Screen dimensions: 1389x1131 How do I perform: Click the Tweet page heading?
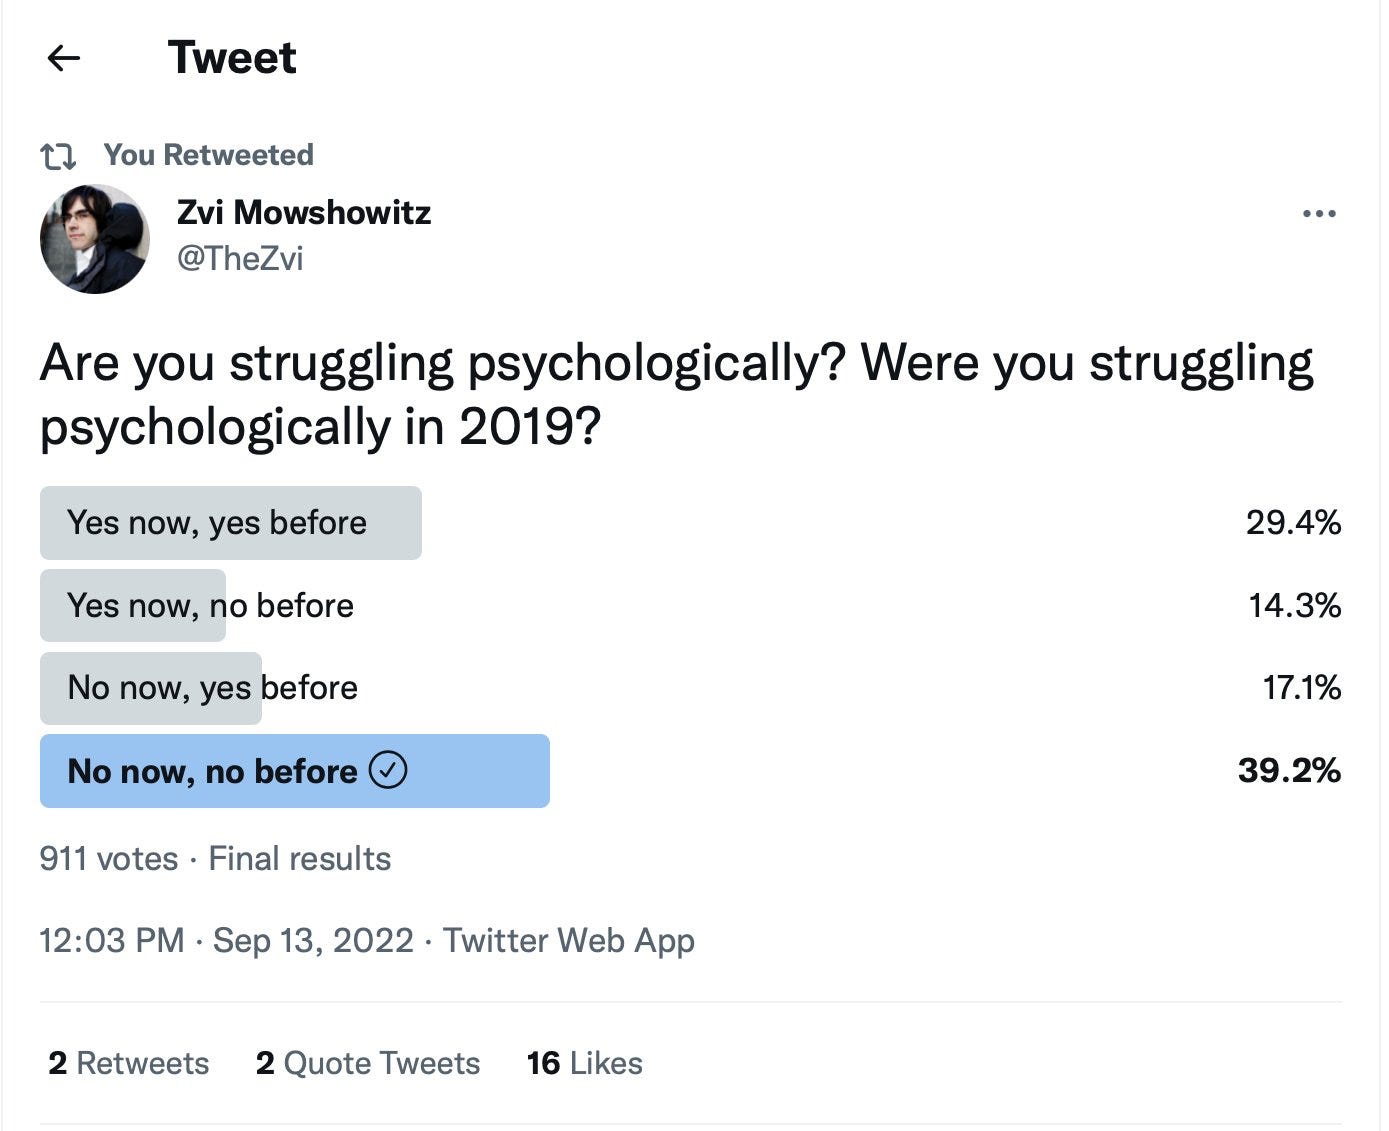(x=232, y=58)
